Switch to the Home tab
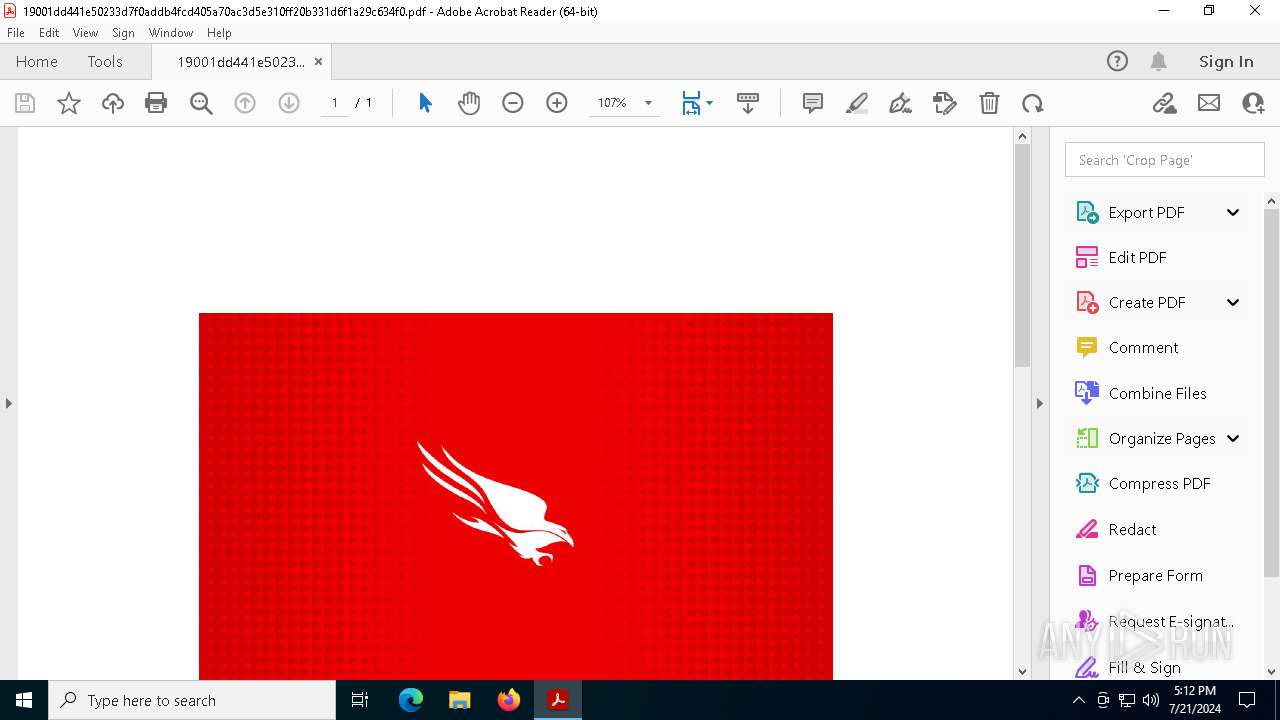1280x720 pixels. [x=37, y=61]
